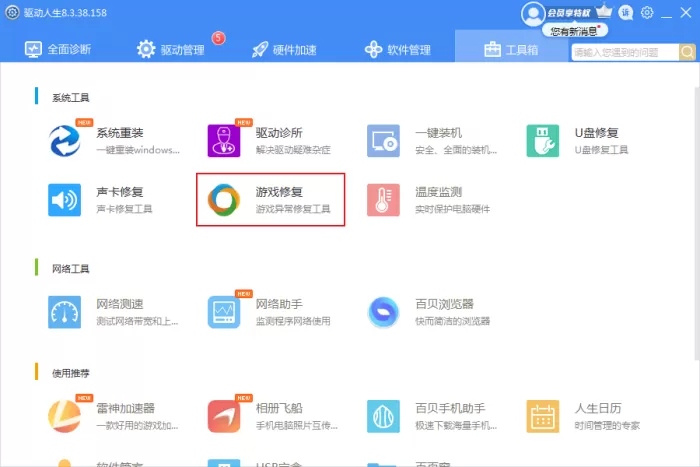Click the 系统重装 title text
Image resolution: width=700 pixels, height=467 pixels.
120,133
